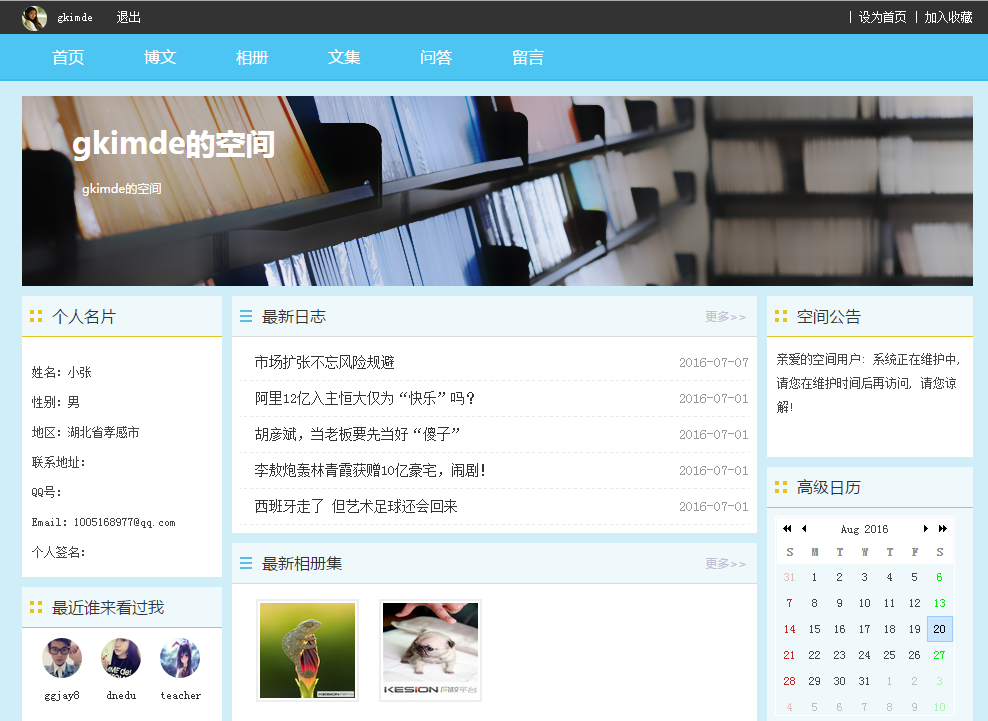The width and height of the screenshot is (988, 721).
Task: Open visitor dnedu's avatar
Action: pyautogui.click(x=121, y=659)
